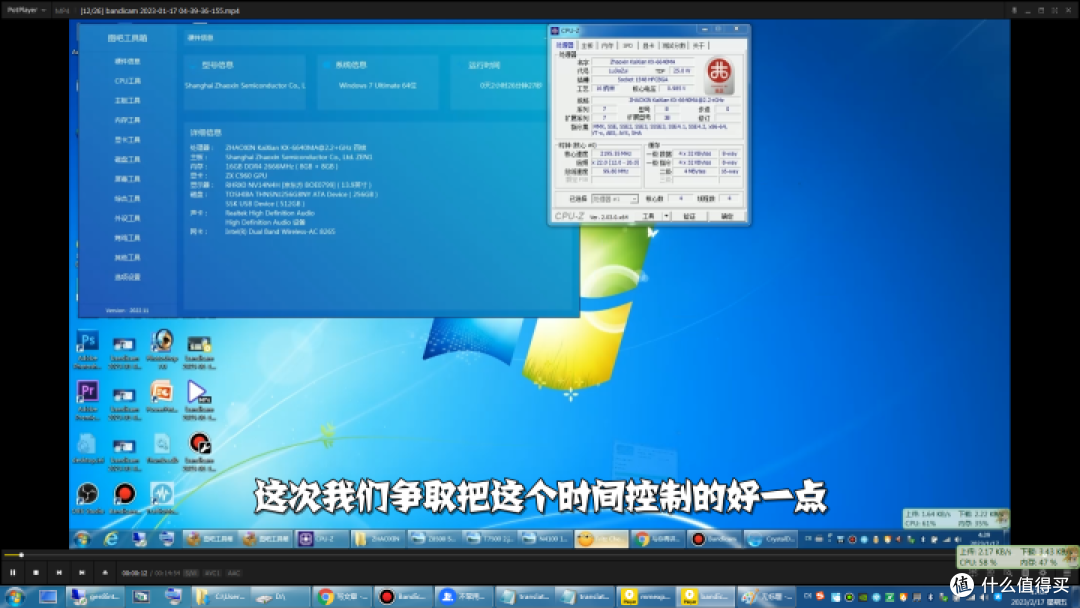This screenshot has height=608, width=1080.
Task: Open the PotPlayer main menu dropdown
Action: click(26, 10)
